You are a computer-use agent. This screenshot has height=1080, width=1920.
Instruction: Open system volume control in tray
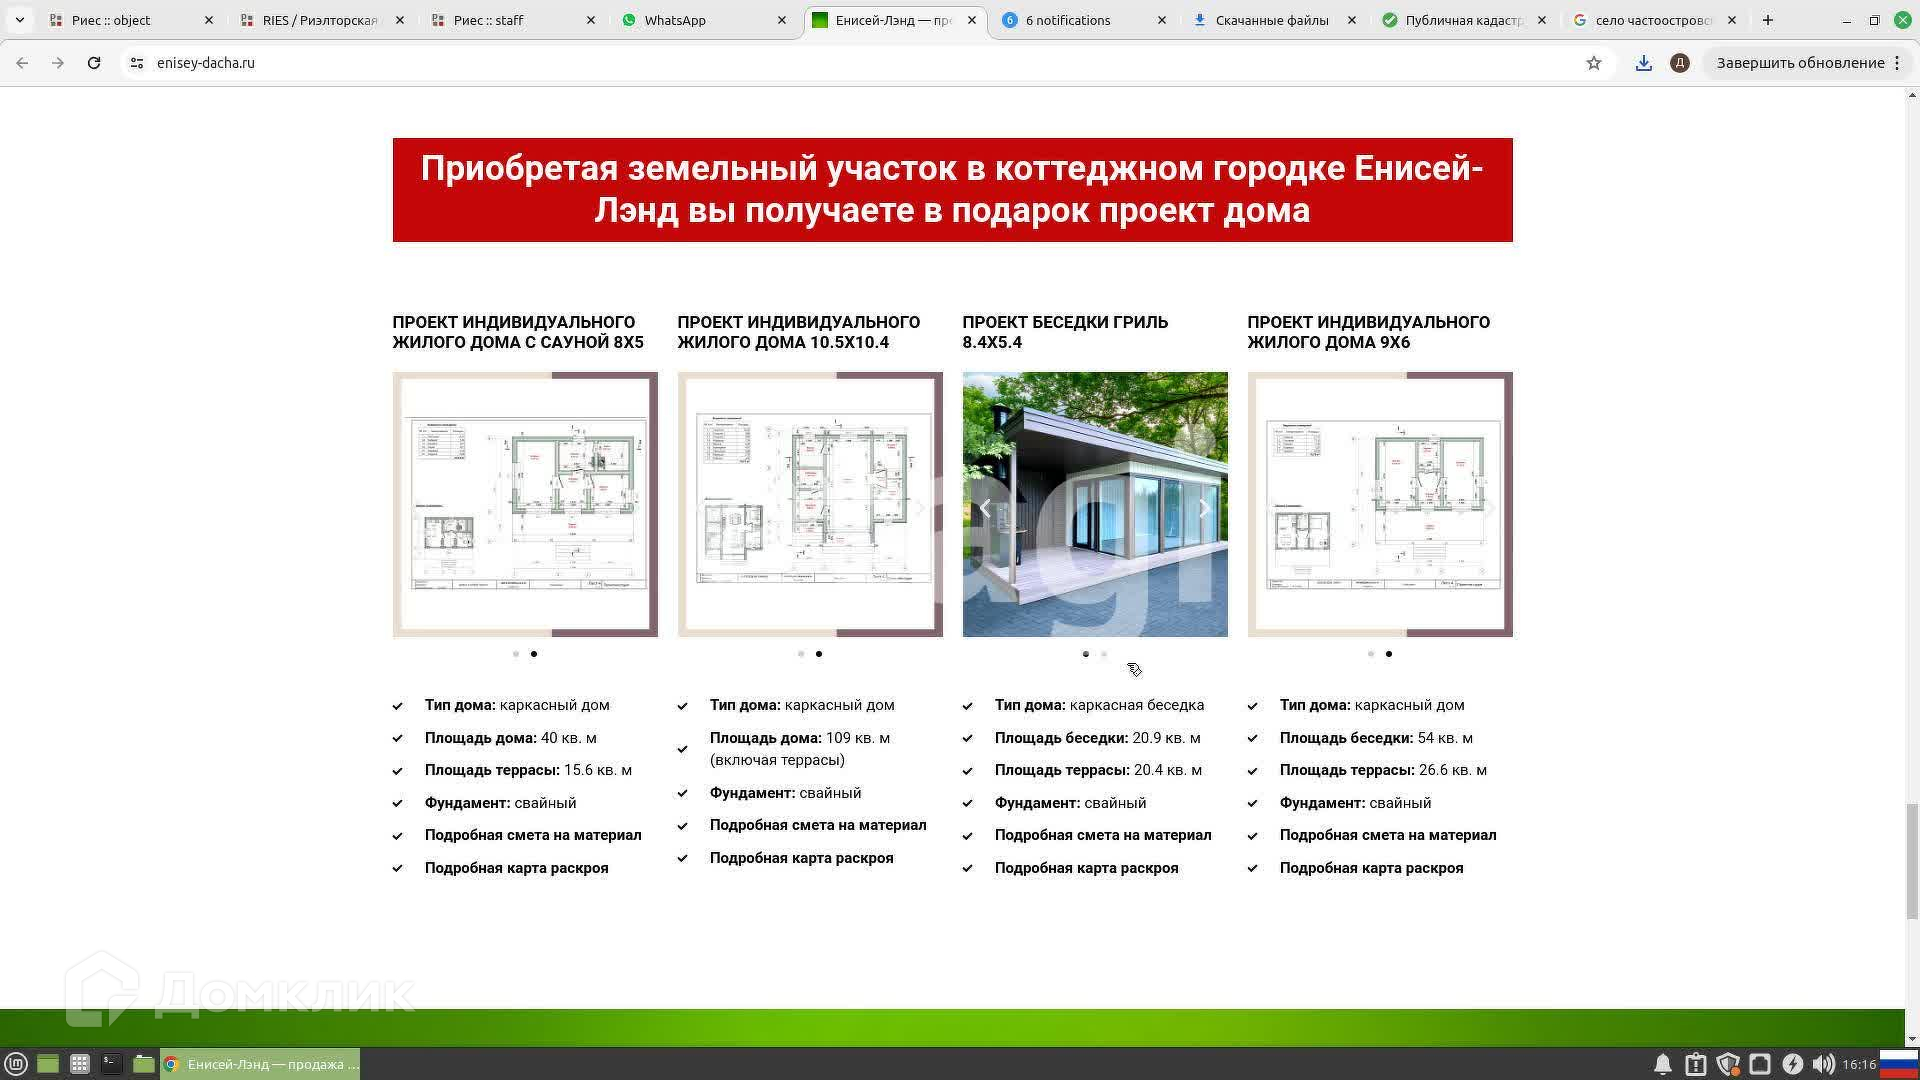pyautogui.click(x=1823, y=1064)
